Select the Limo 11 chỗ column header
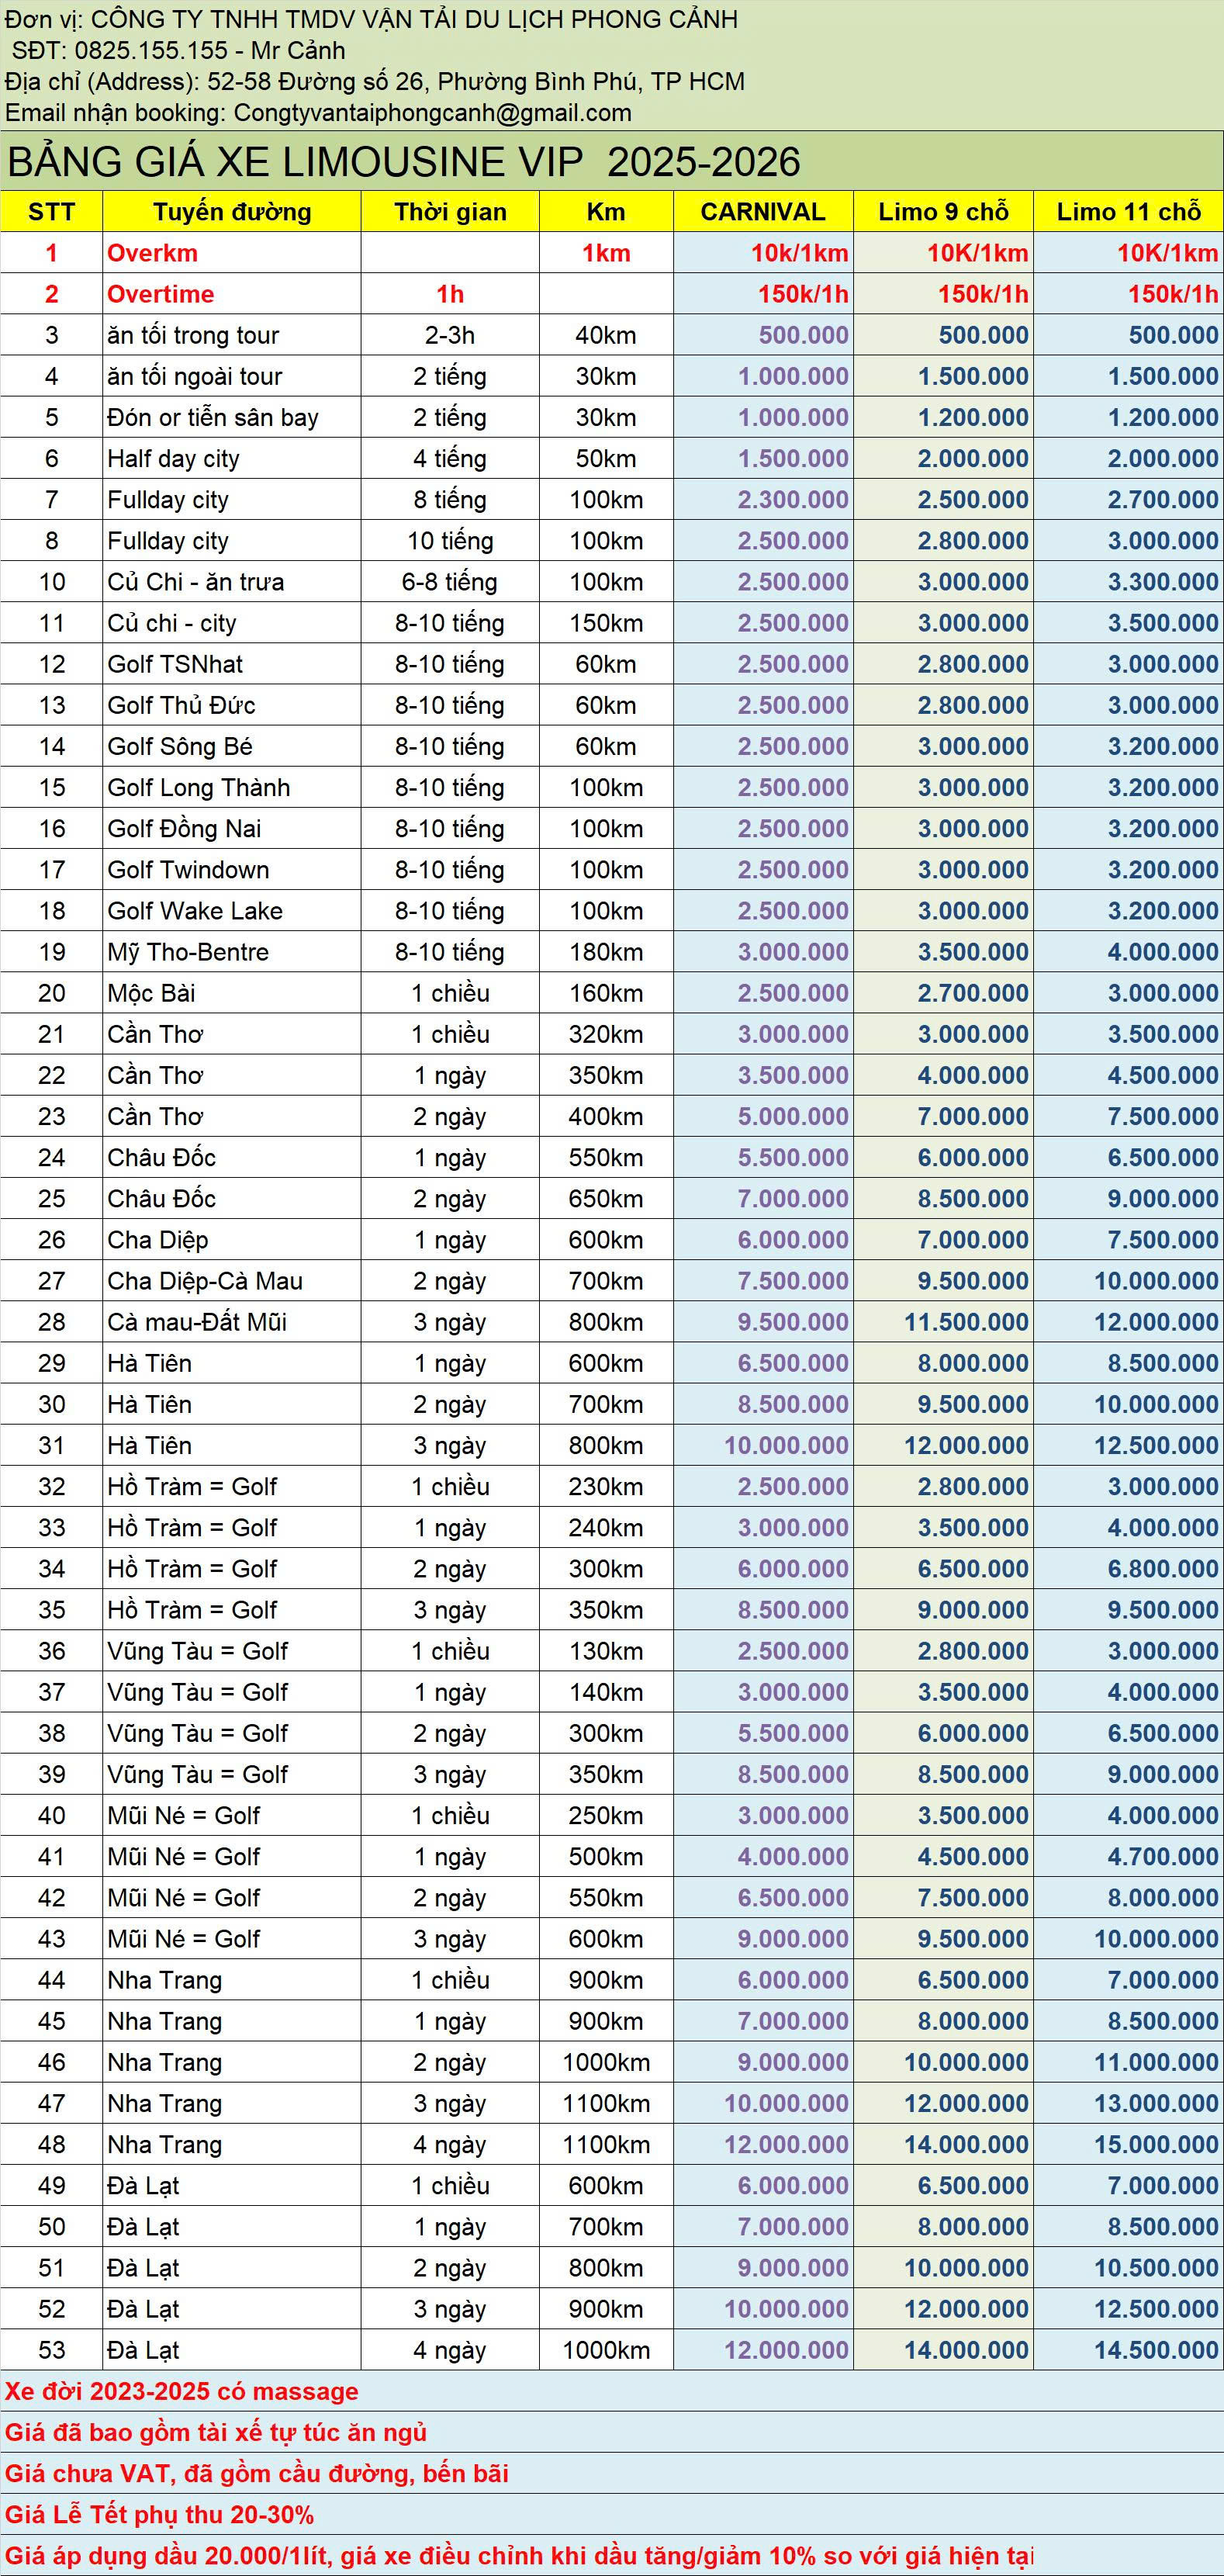The height and width of the screenshot is (2576, 1224). pos(1128,212)
